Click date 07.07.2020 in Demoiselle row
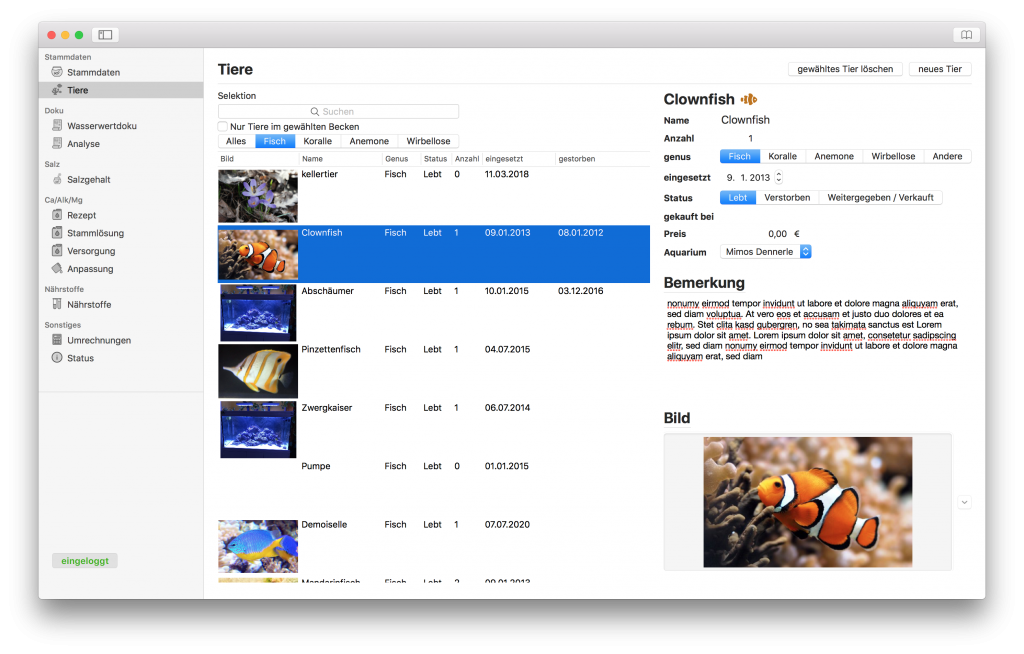This screenshot has height=654, width=1024. tap(507, 525)
